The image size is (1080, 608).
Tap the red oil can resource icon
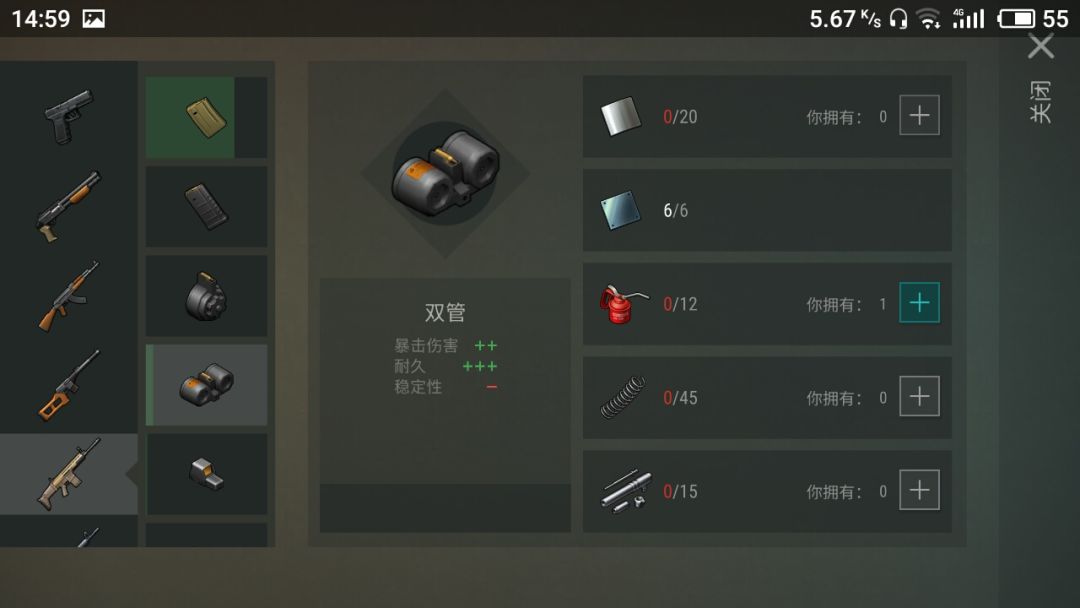click(x=623, y=304)
